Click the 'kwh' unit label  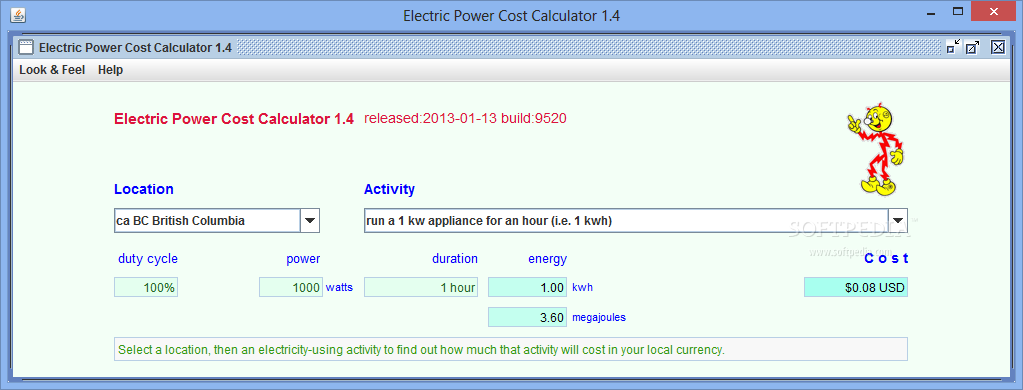pyautogui.click(x=583, y=288)
